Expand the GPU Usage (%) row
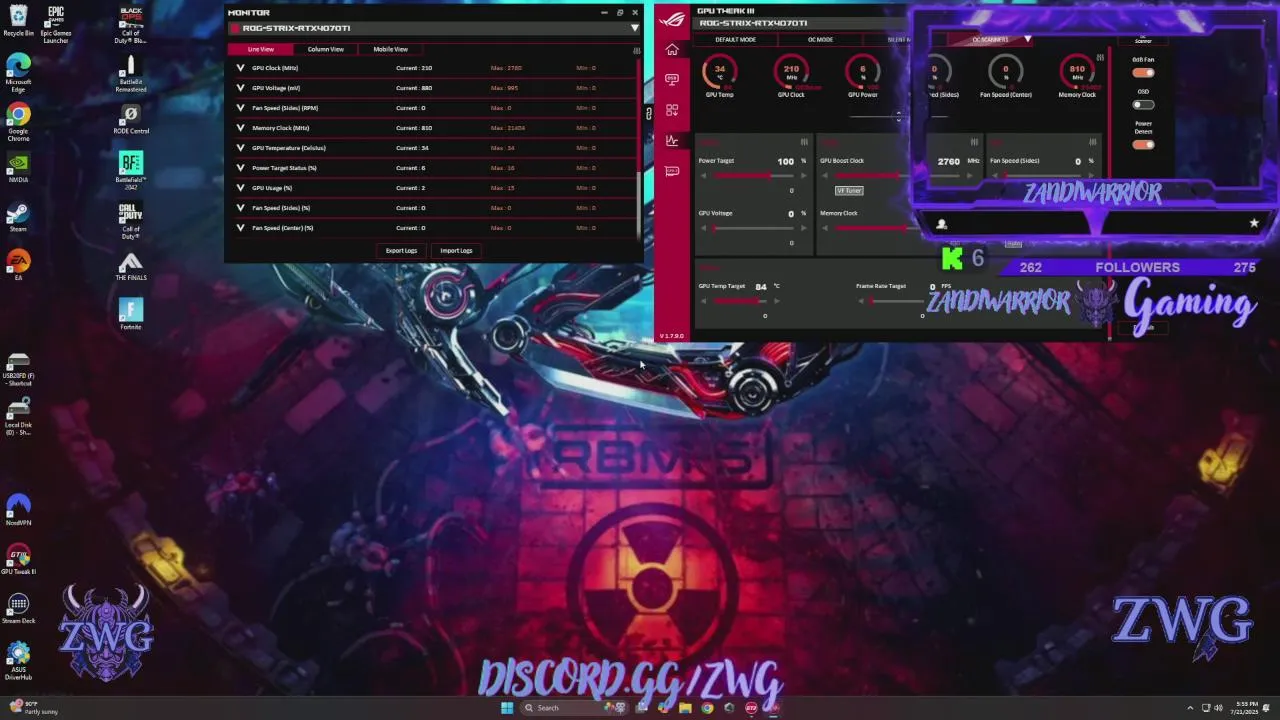1280x720 pixels. [240, 188]
